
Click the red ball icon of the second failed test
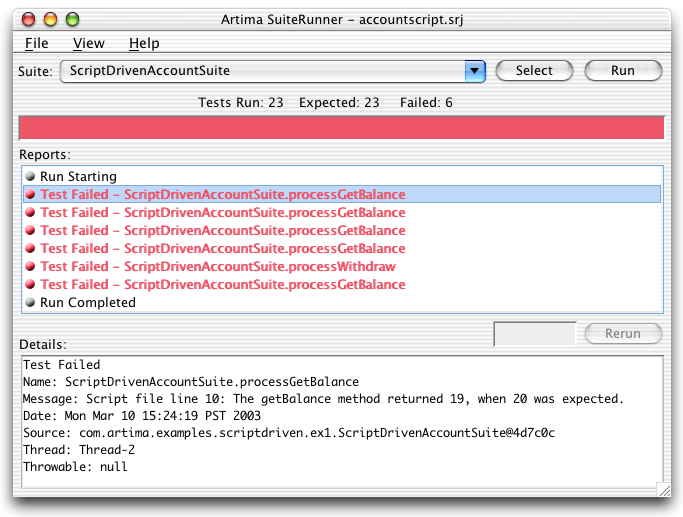tap(30, 213)
